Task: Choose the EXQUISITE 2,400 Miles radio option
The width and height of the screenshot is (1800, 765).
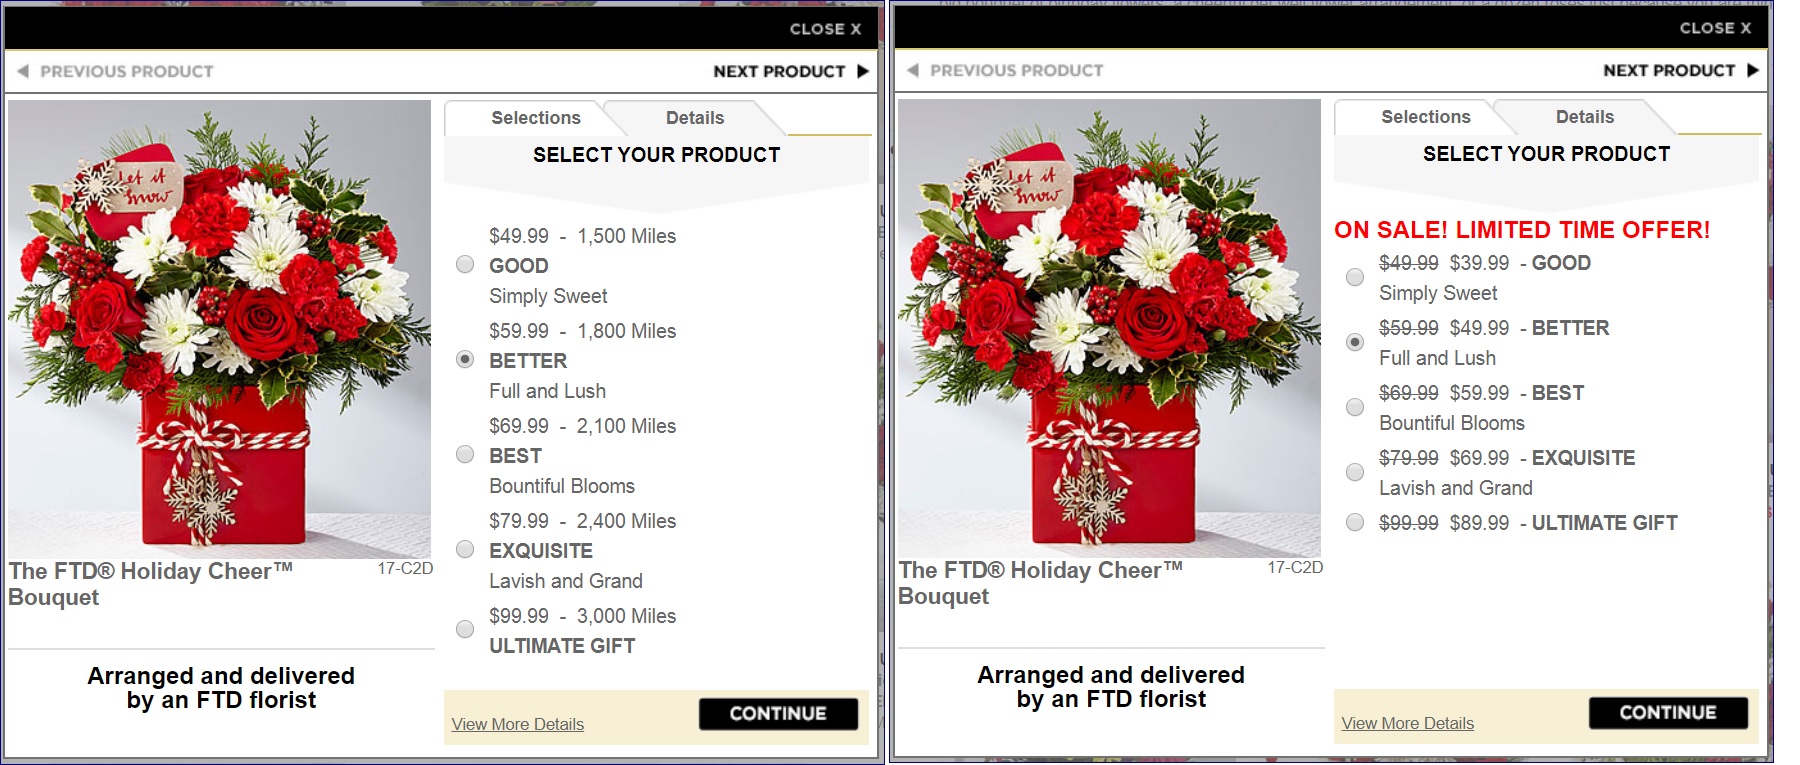Action: click(x=465, y=549)
